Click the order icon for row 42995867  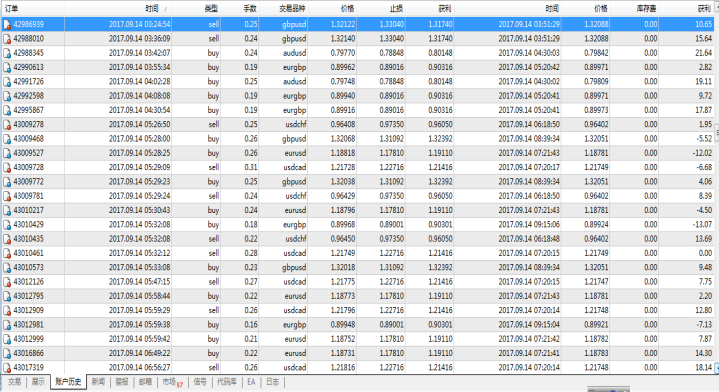[x=7, y=110]
